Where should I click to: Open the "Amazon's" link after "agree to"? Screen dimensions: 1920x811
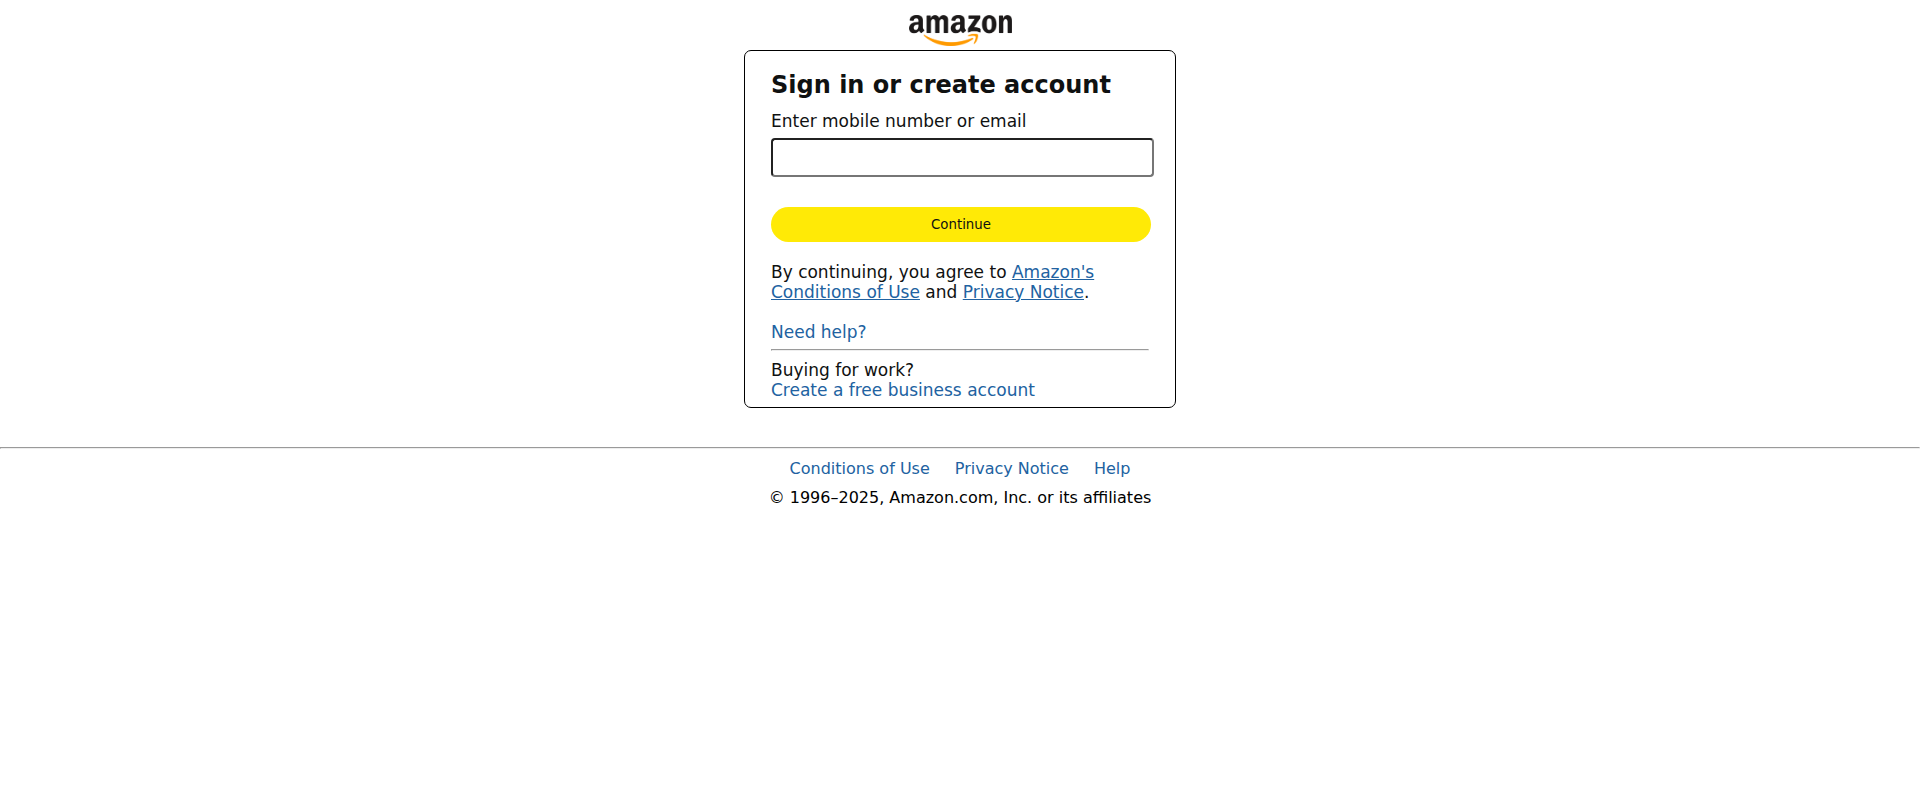(x=1053, y=272)
